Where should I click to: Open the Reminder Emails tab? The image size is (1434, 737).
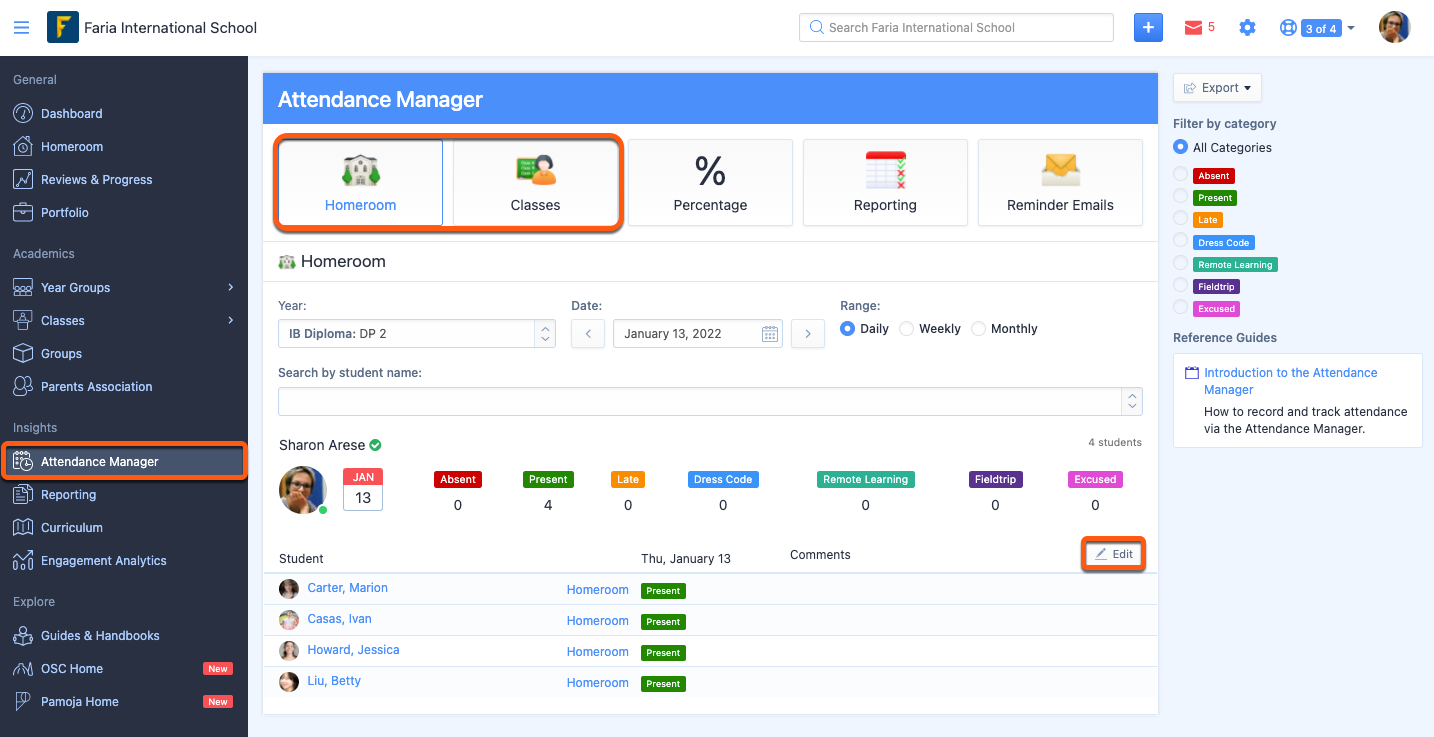click(x=1060, y=182)
